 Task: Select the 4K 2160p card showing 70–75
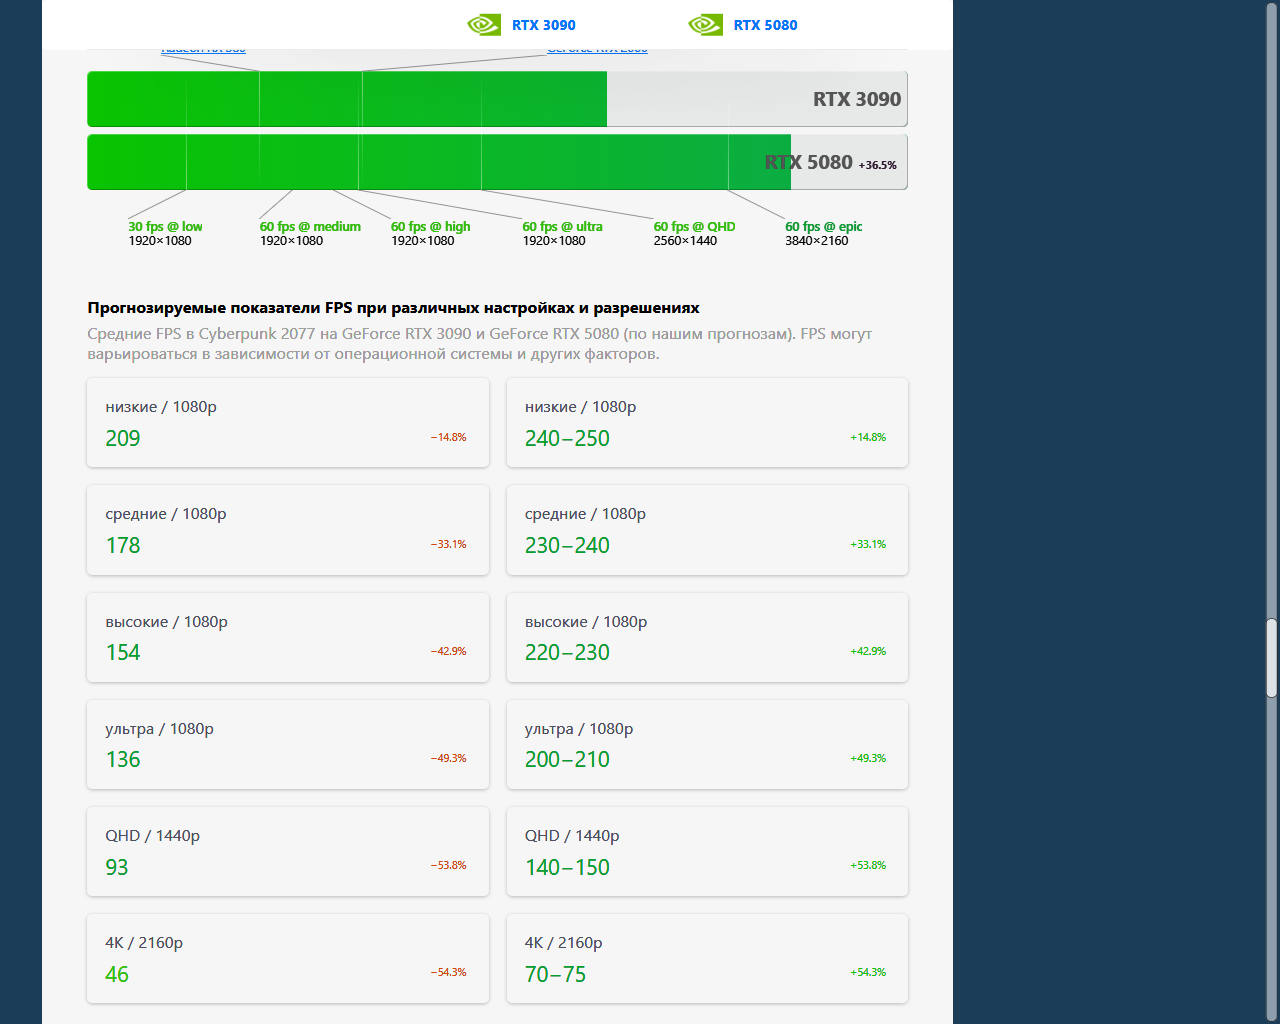[707, 958]
